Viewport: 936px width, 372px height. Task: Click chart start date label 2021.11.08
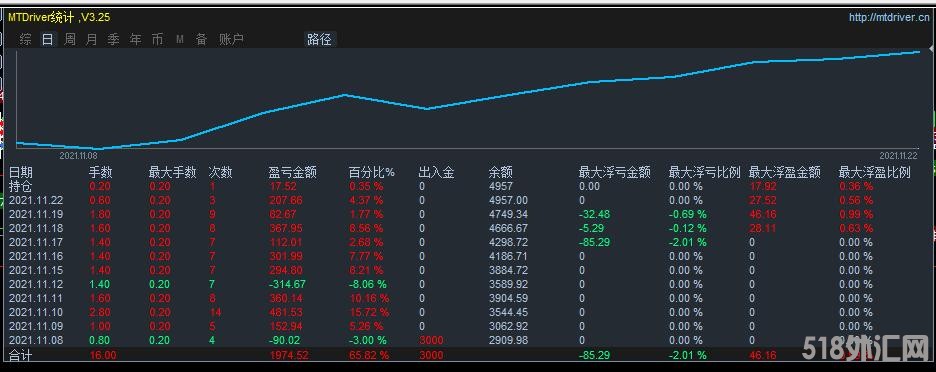click(78, 155)
